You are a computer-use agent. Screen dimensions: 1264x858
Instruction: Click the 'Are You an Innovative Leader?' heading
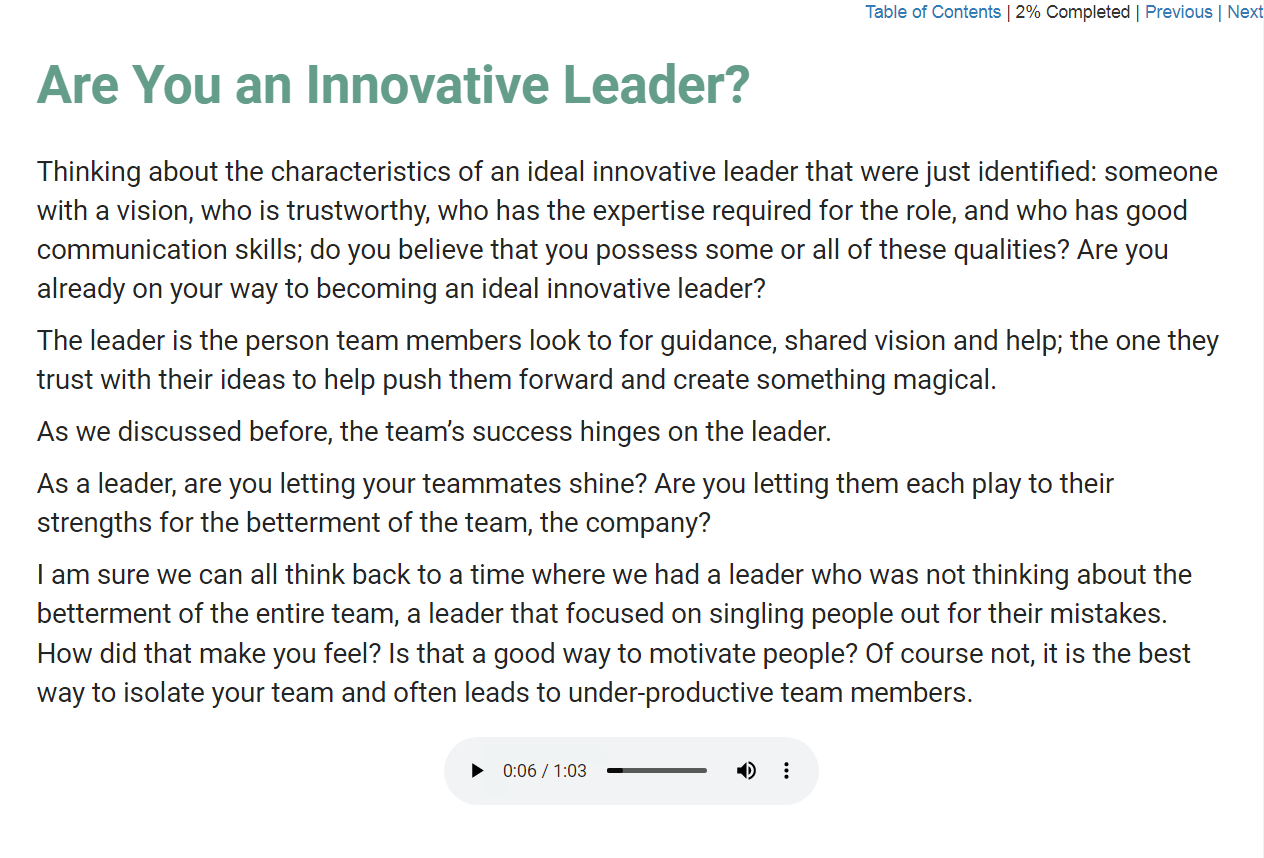click(393, 84)
